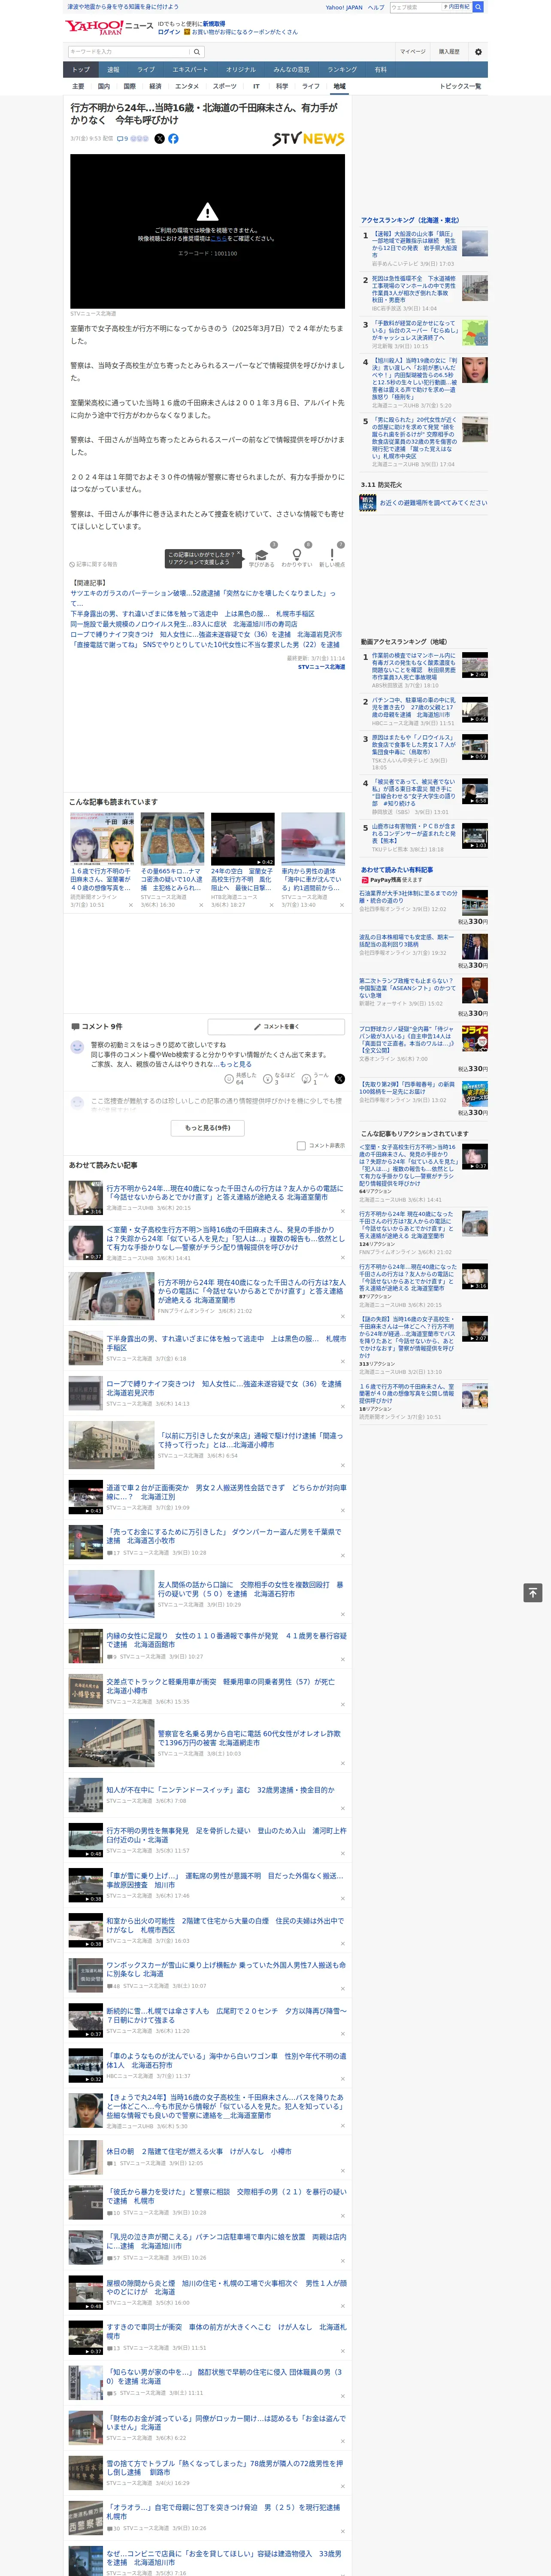Click the search magnifier beside the keyword field
Viewport: 551px width, 2576px height.
click(x=197, y=51)
